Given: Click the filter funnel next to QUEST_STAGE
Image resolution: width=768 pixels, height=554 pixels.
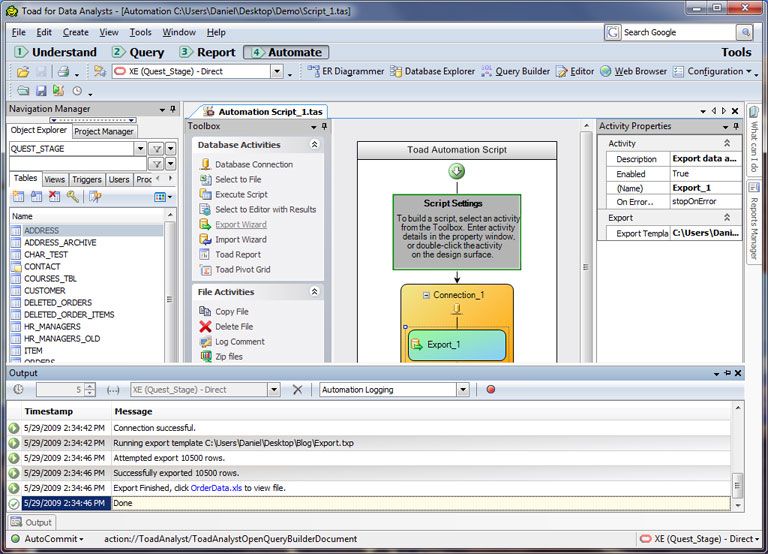Looking at the screenshot, I should [156, 148].
